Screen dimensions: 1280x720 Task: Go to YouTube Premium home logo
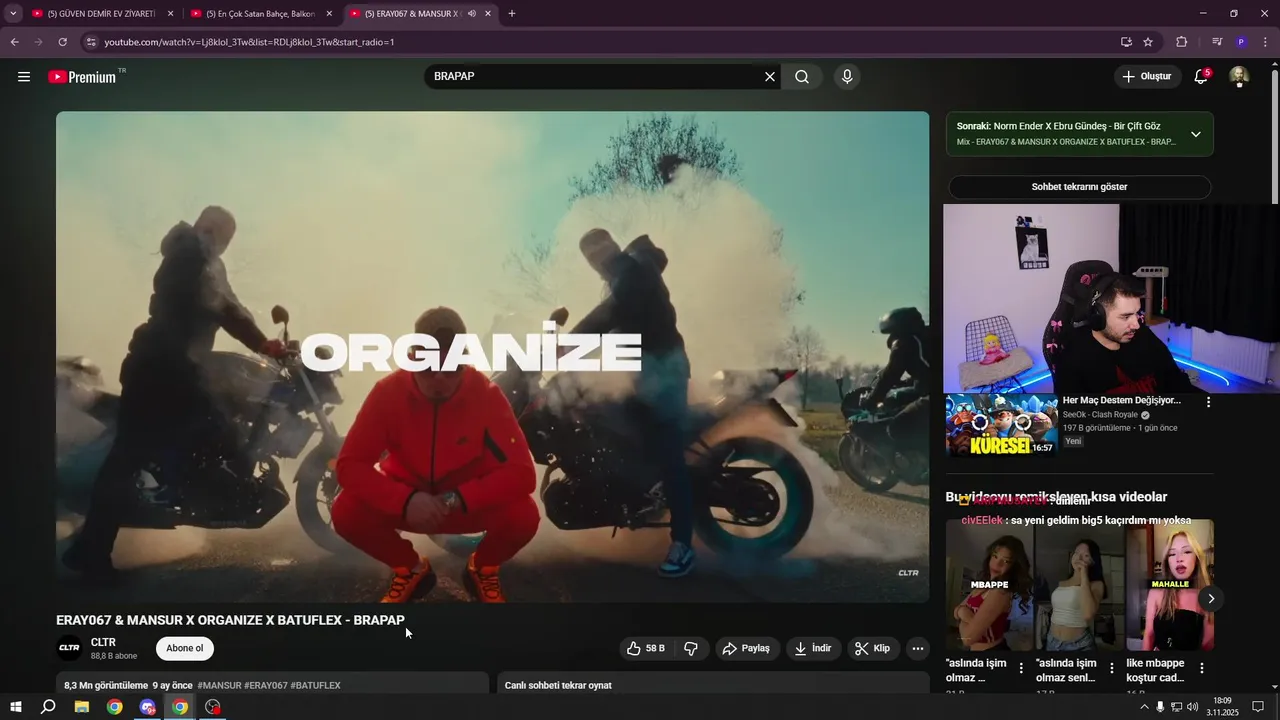tap(82, 77)
